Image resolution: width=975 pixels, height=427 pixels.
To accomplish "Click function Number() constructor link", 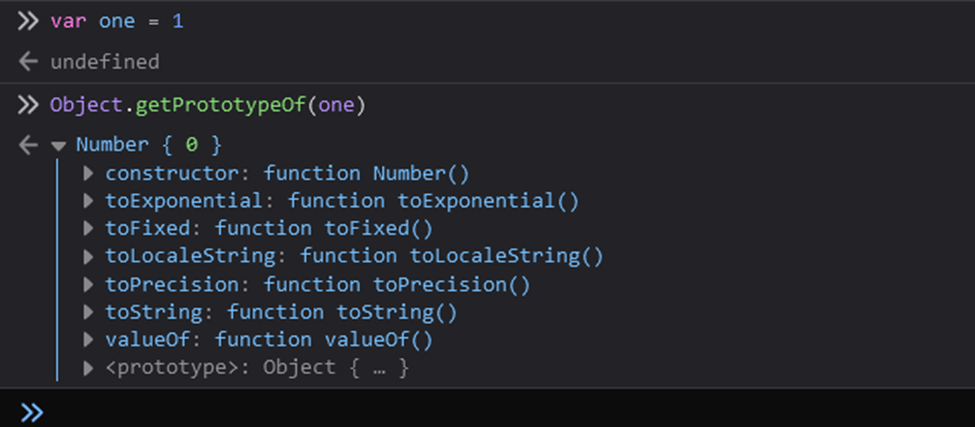I will (x=366, y=173).
